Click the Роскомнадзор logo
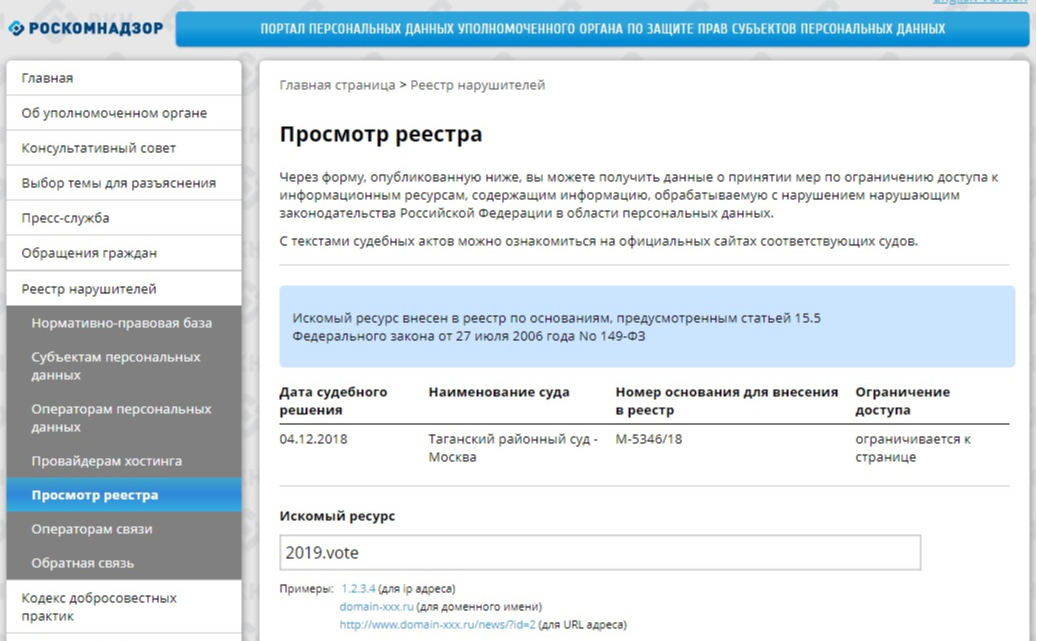The height and width of the screenshot is (641, 1037). [86, 28]
